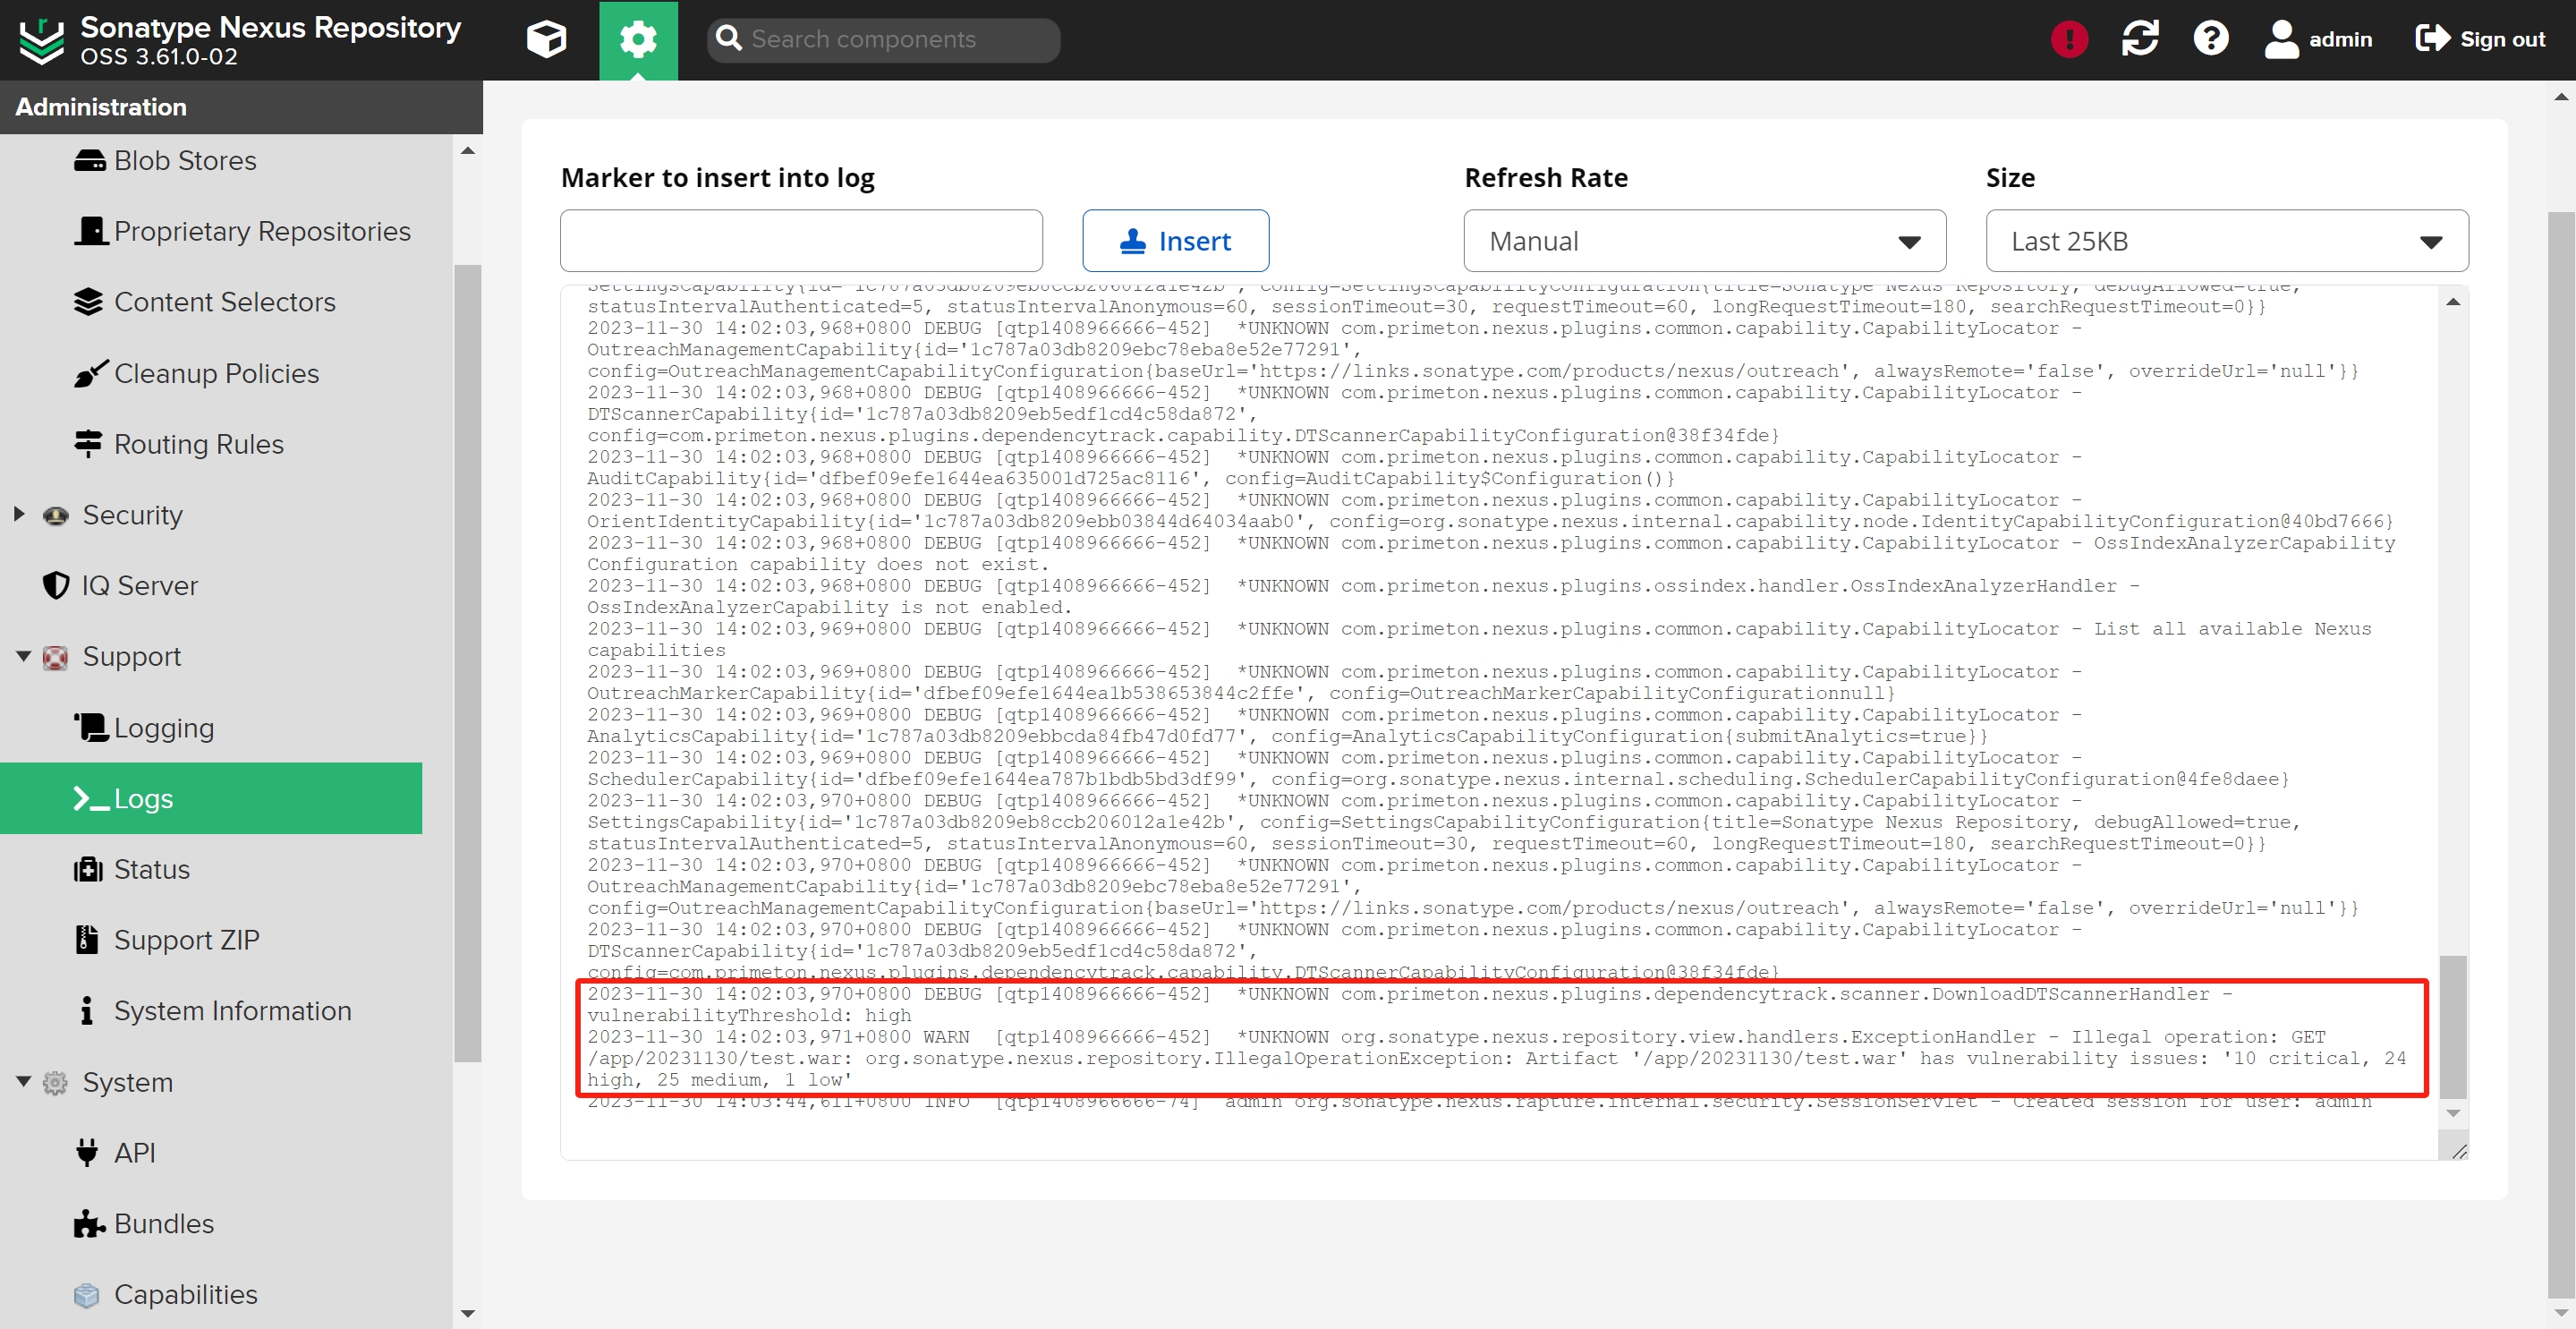Click the admin user profile icon
Screen dimensions: 2576x1329
pyautogui.click(x=2282, y=39)
